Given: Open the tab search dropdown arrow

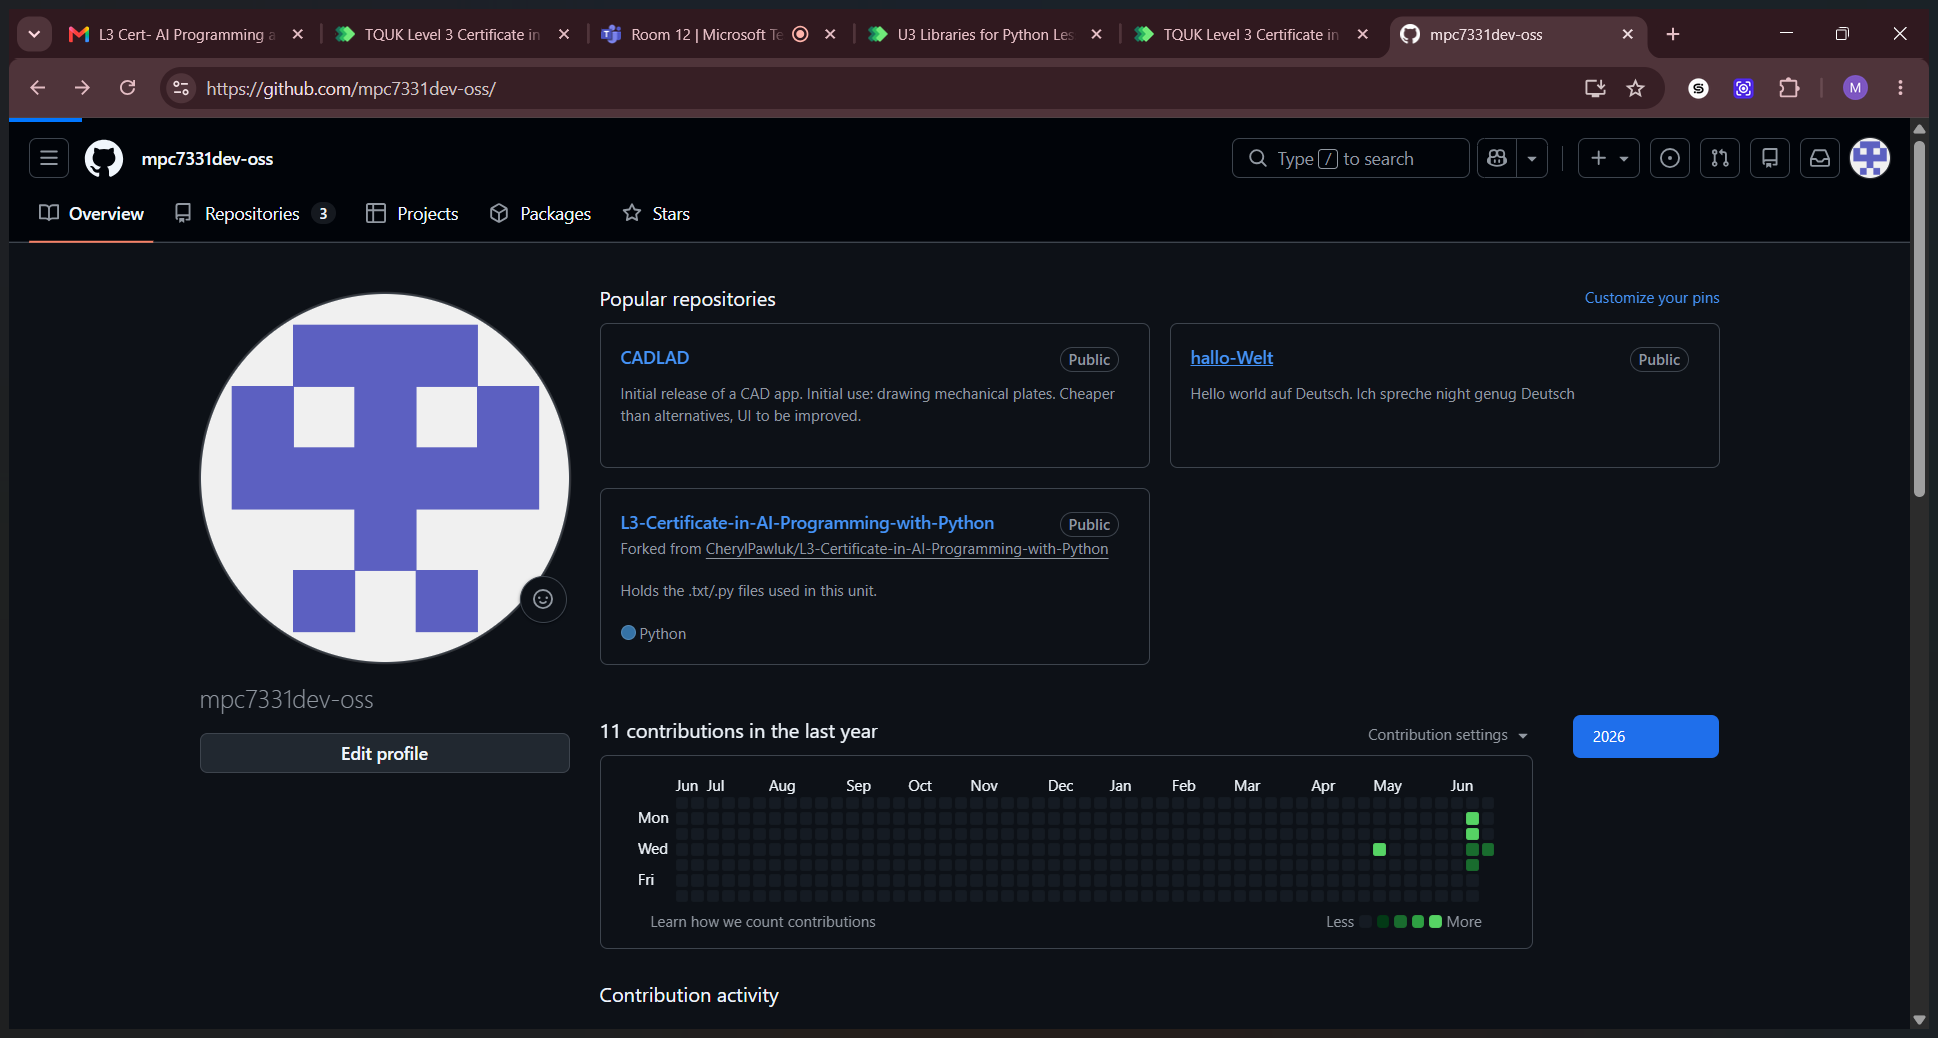Looking at the screenshot, I should tap(34, 34).
